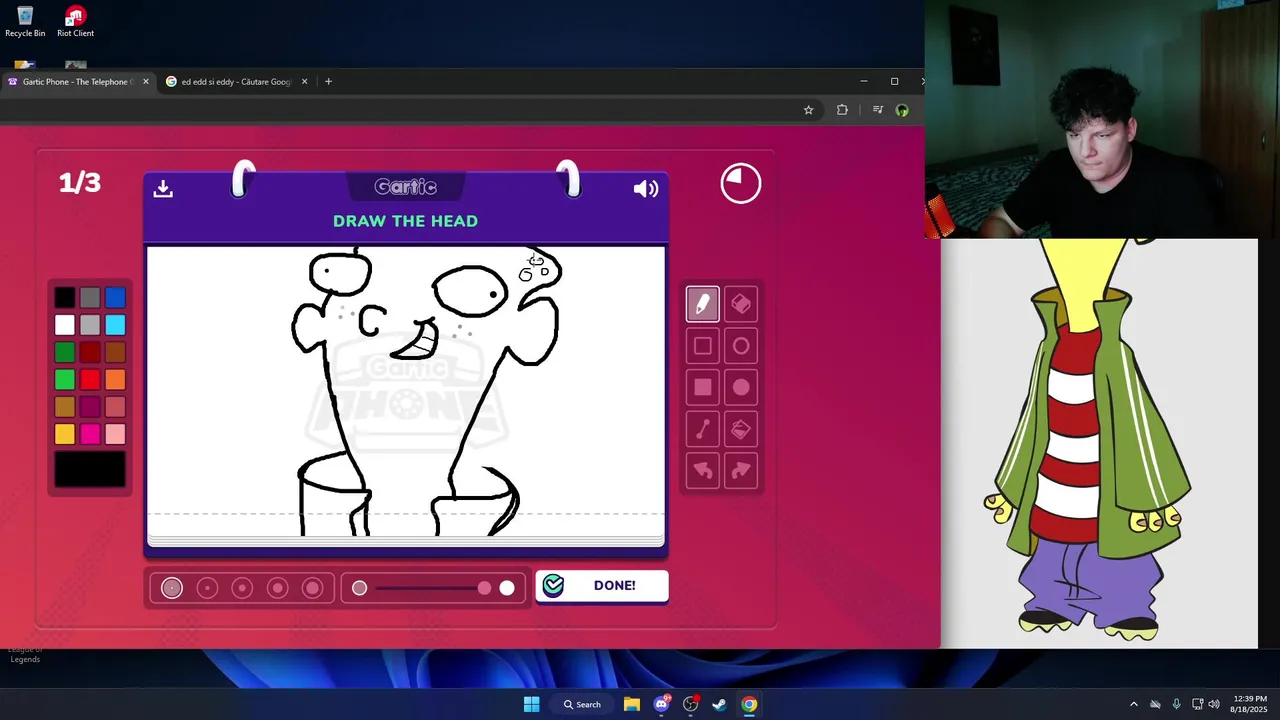Pick the hot pink color swatch

[90, 434]
